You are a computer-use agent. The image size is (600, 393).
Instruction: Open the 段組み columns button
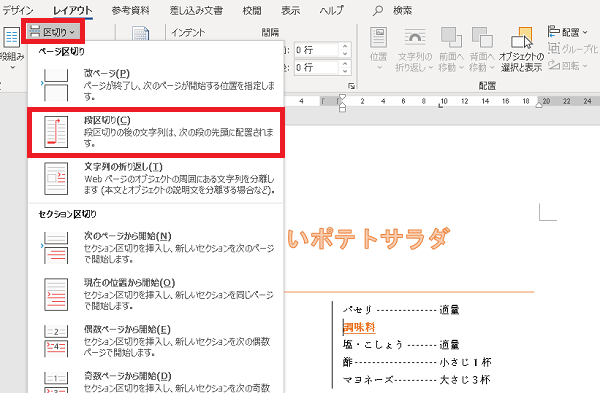coord(11,48)
